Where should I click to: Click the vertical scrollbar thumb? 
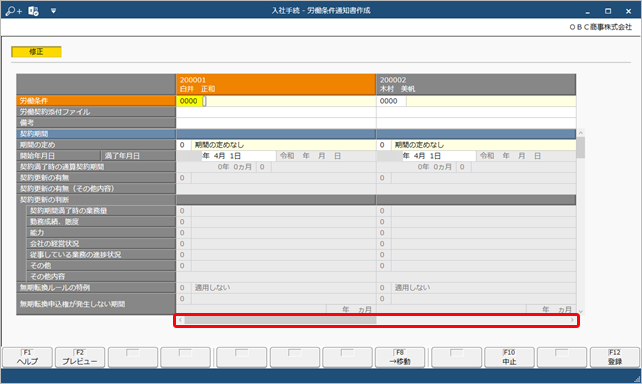pos(581,148)
